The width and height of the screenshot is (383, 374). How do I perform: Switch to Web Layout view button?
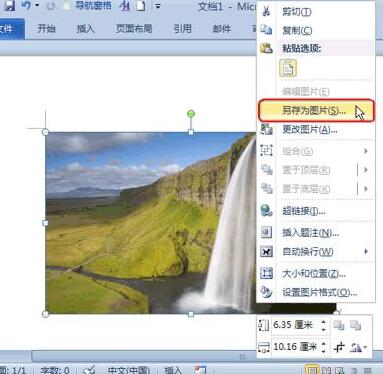point(340,370)
